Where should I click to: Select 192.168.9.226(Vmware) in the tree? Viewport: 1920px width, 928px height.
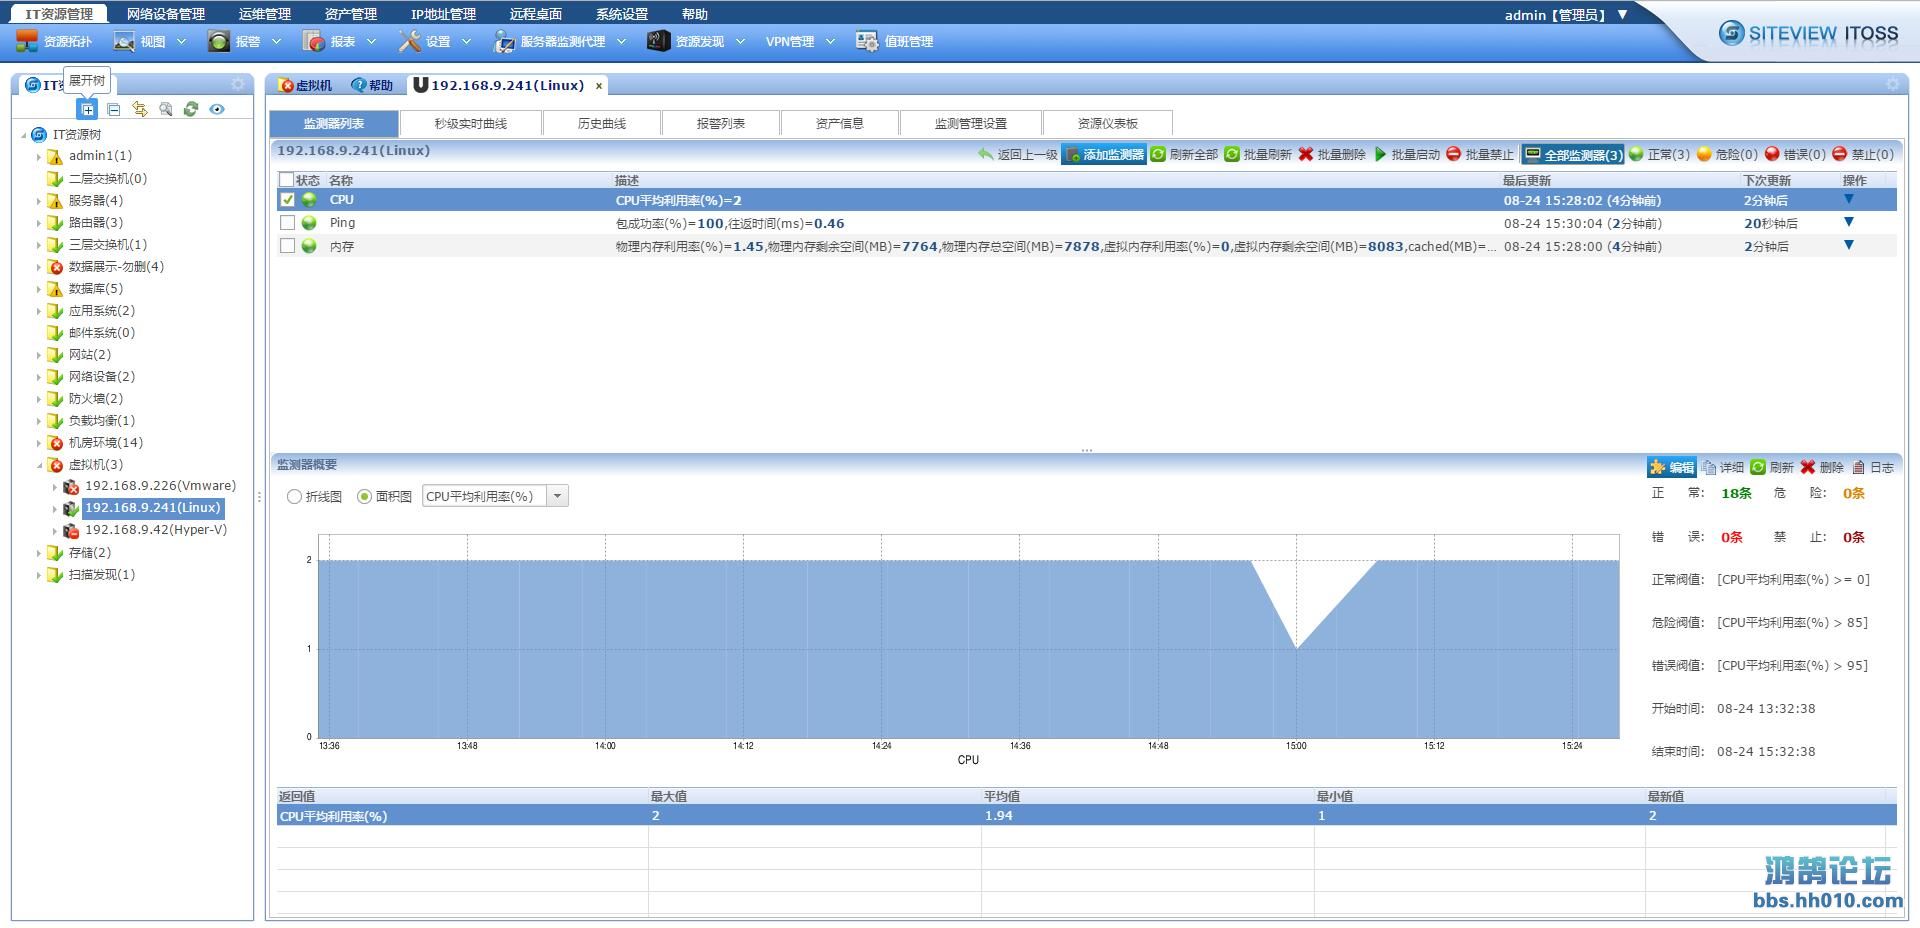point(160,486)
